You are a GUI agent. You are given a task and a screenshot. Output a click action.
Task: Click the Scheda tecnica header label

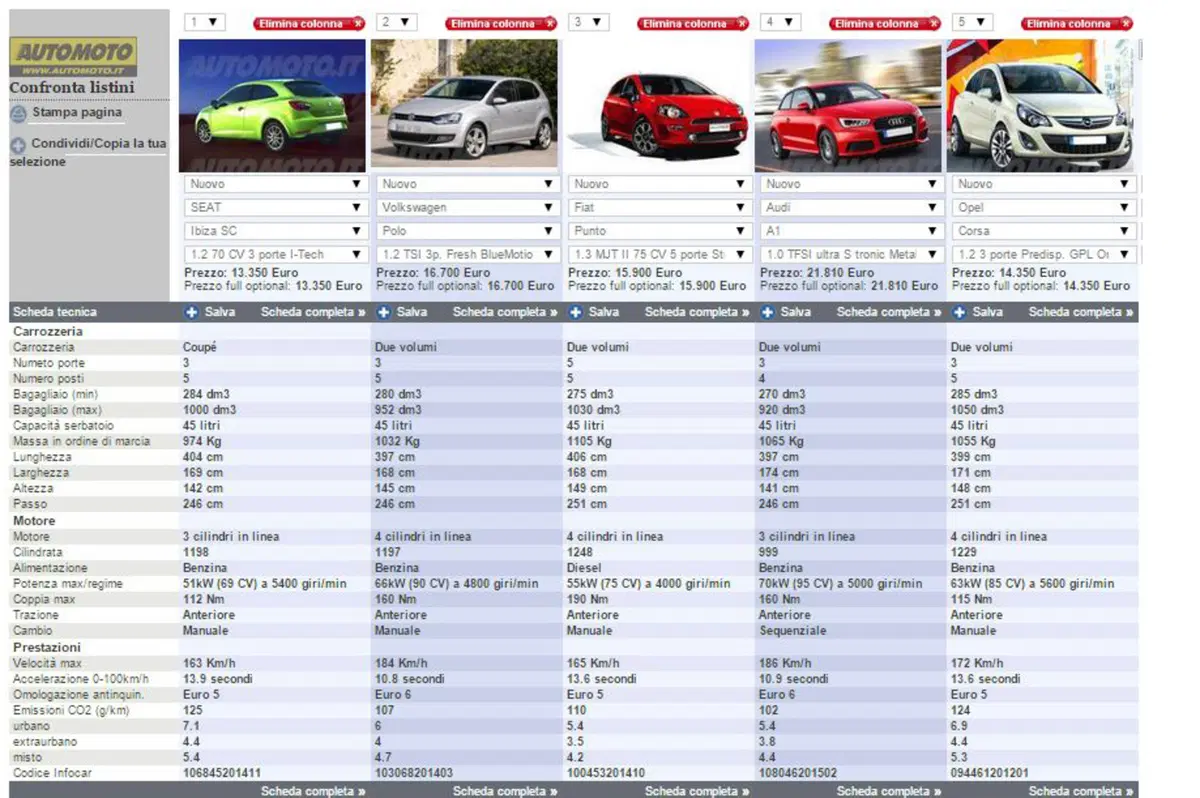pyautogui.click(x=55, y=312)
